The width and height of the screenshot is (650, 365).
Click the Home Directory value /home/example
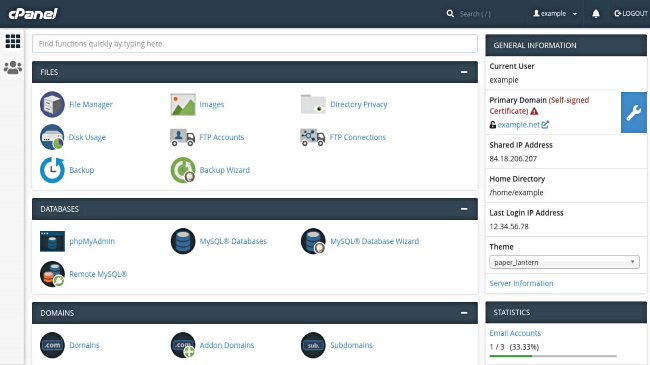point(517,192)
